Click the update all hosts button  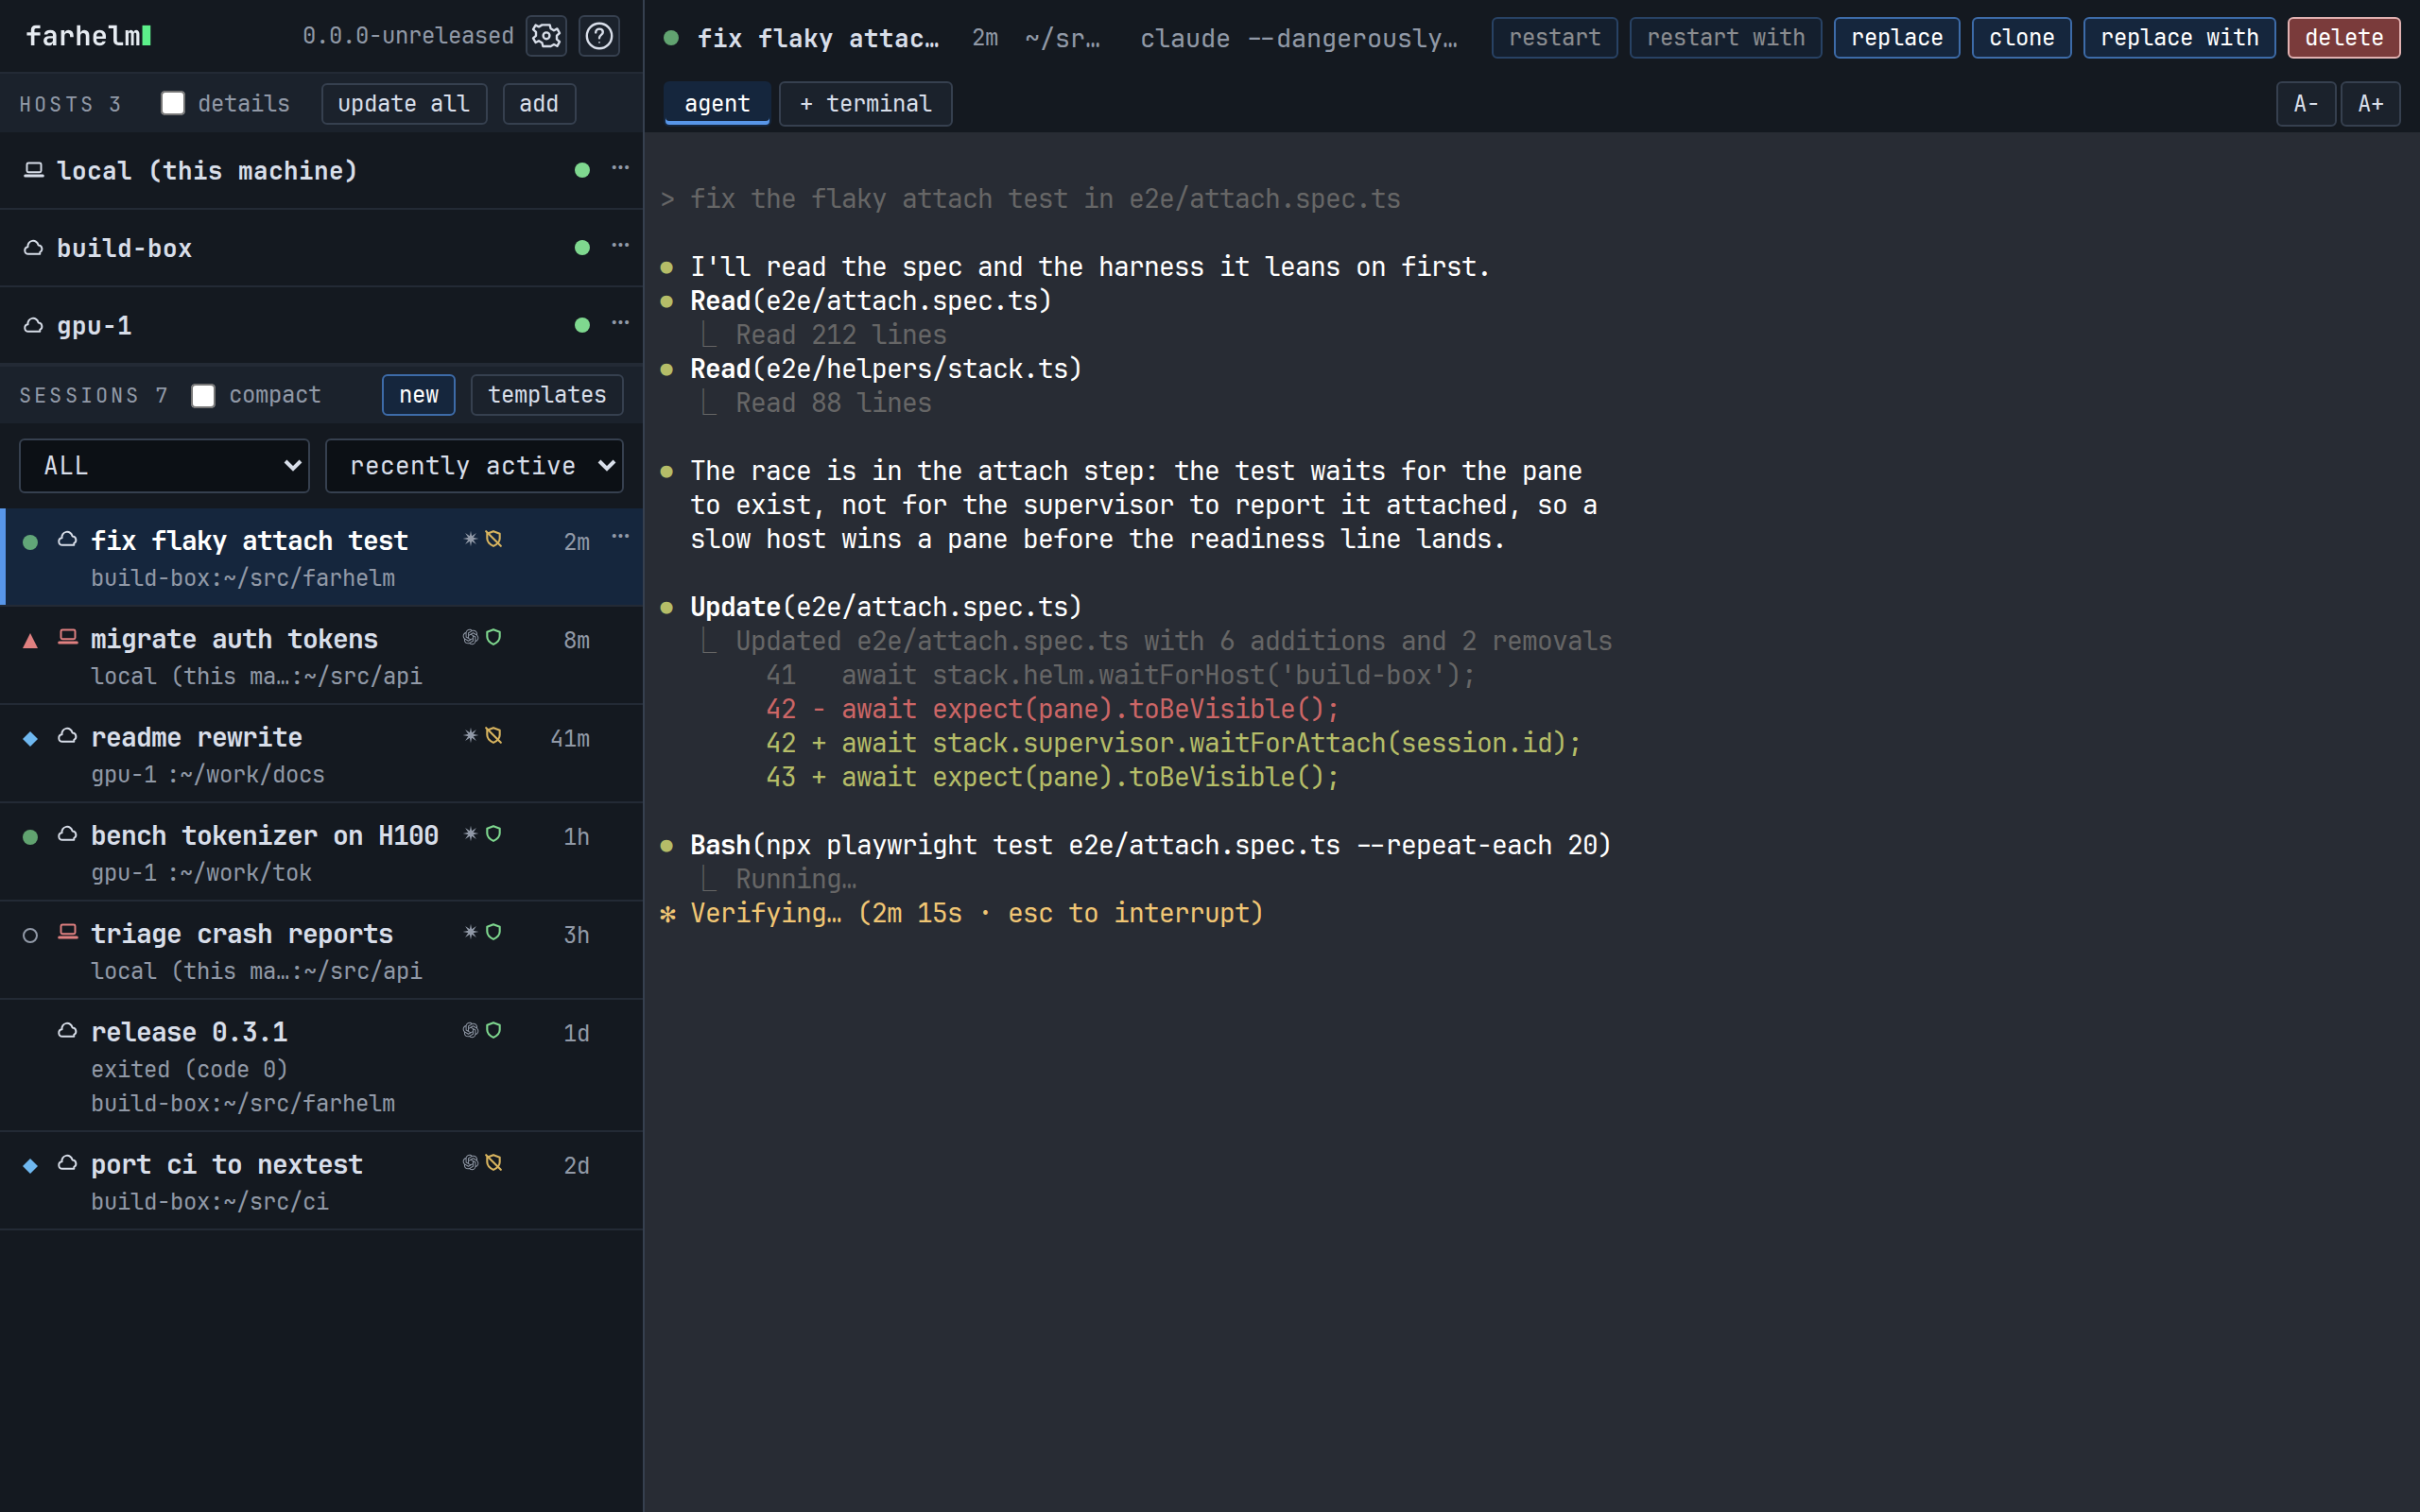[404, 104]
